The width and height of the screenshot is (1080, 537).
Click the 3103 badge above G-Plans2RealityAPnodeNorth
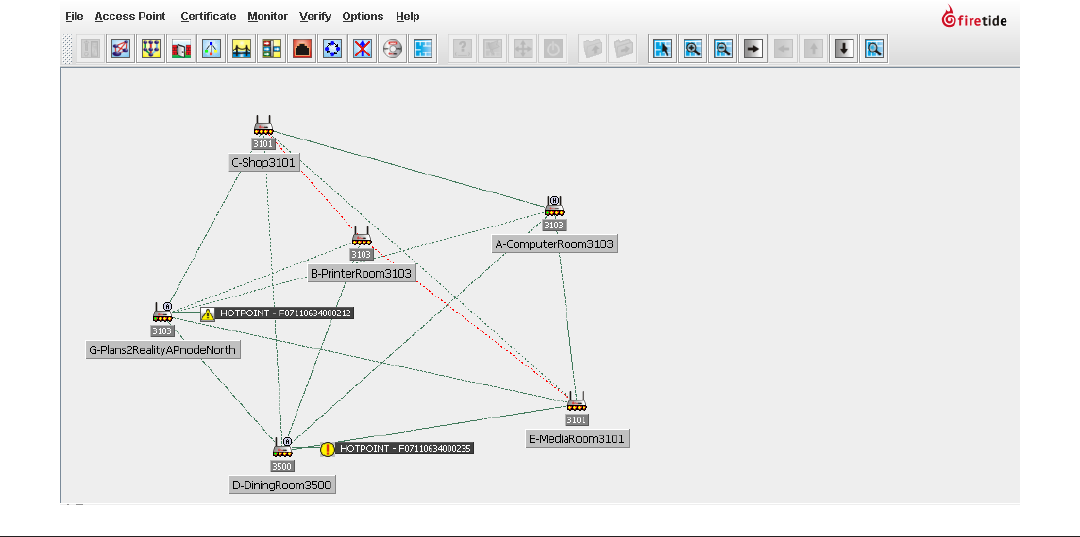click(163, 331)
